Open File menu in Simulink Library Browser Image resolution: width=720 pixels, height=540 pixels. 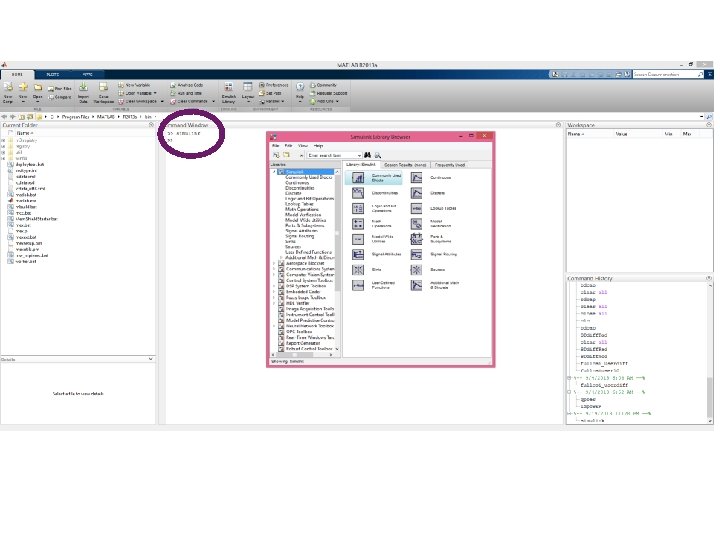[x=276, y=146]
